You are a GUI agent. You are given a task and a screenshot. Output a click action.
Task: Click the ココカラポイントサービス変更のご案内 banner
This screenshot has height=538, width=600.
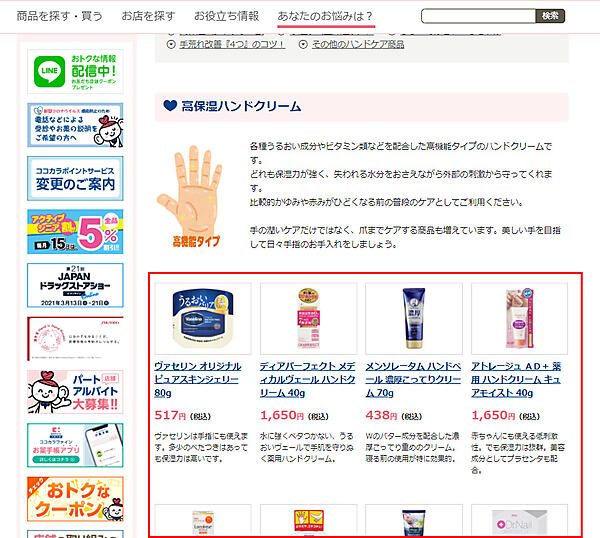[x=75, y=178]
